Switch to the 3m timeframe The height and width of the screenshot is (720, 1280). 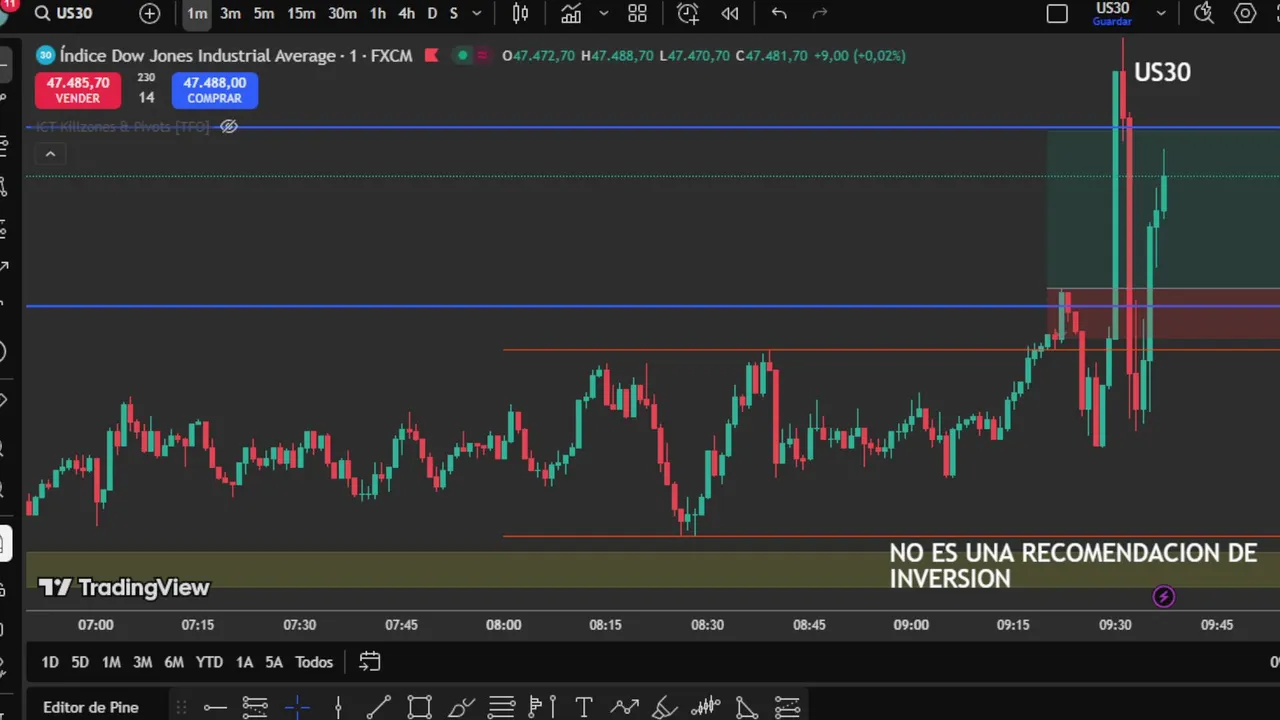coord(230,13)
